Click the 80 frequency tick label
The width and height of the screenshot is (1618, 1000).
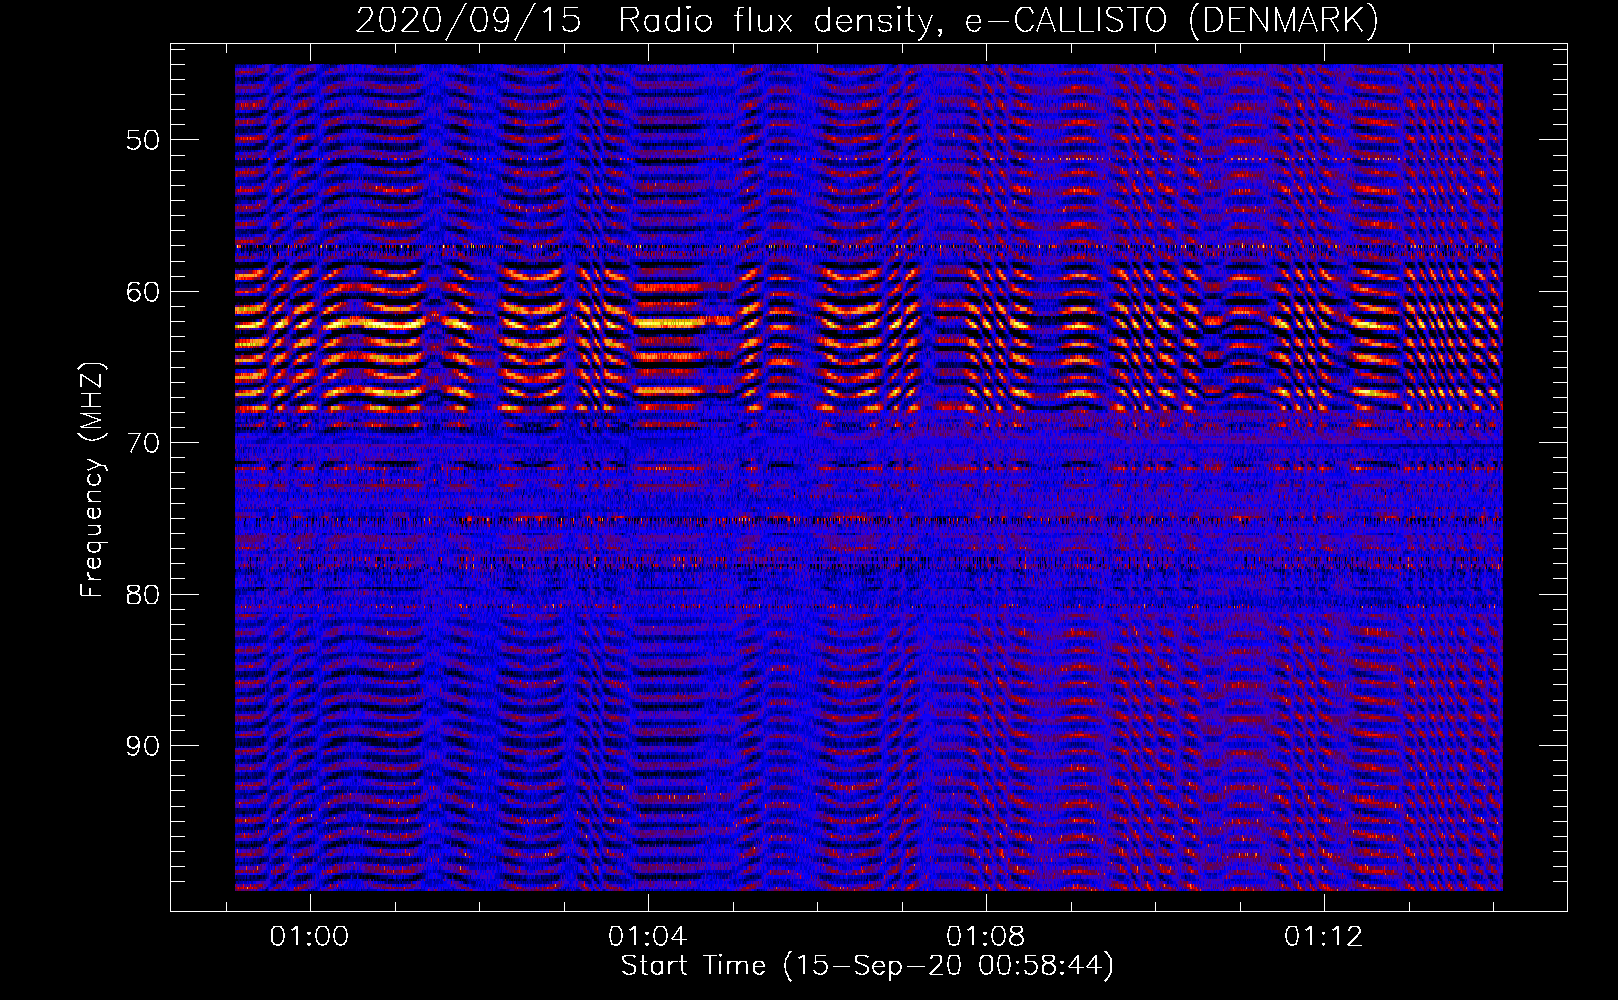coord(142,595)
